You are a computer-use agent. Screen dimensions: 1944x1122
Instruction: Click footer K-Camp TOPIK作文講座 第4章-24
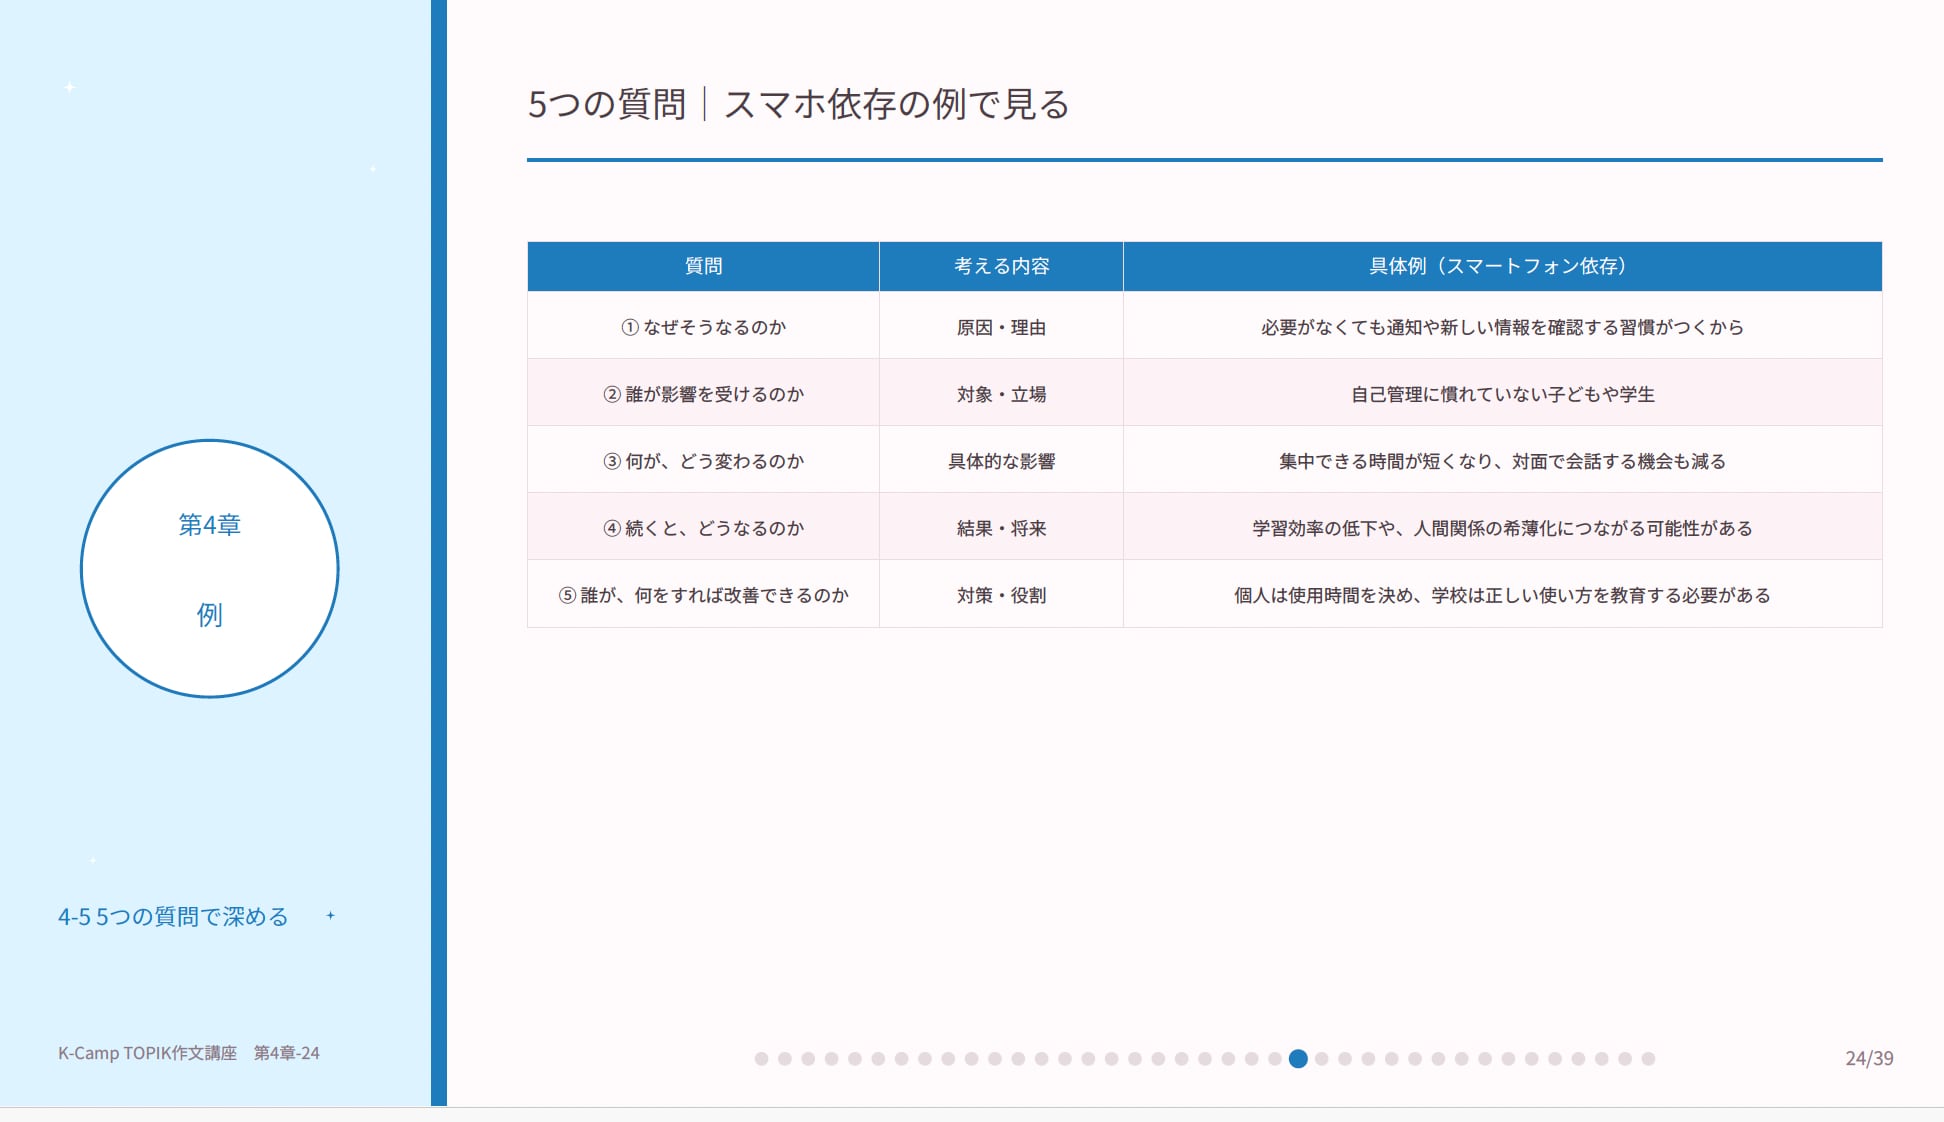(189, 1053)
